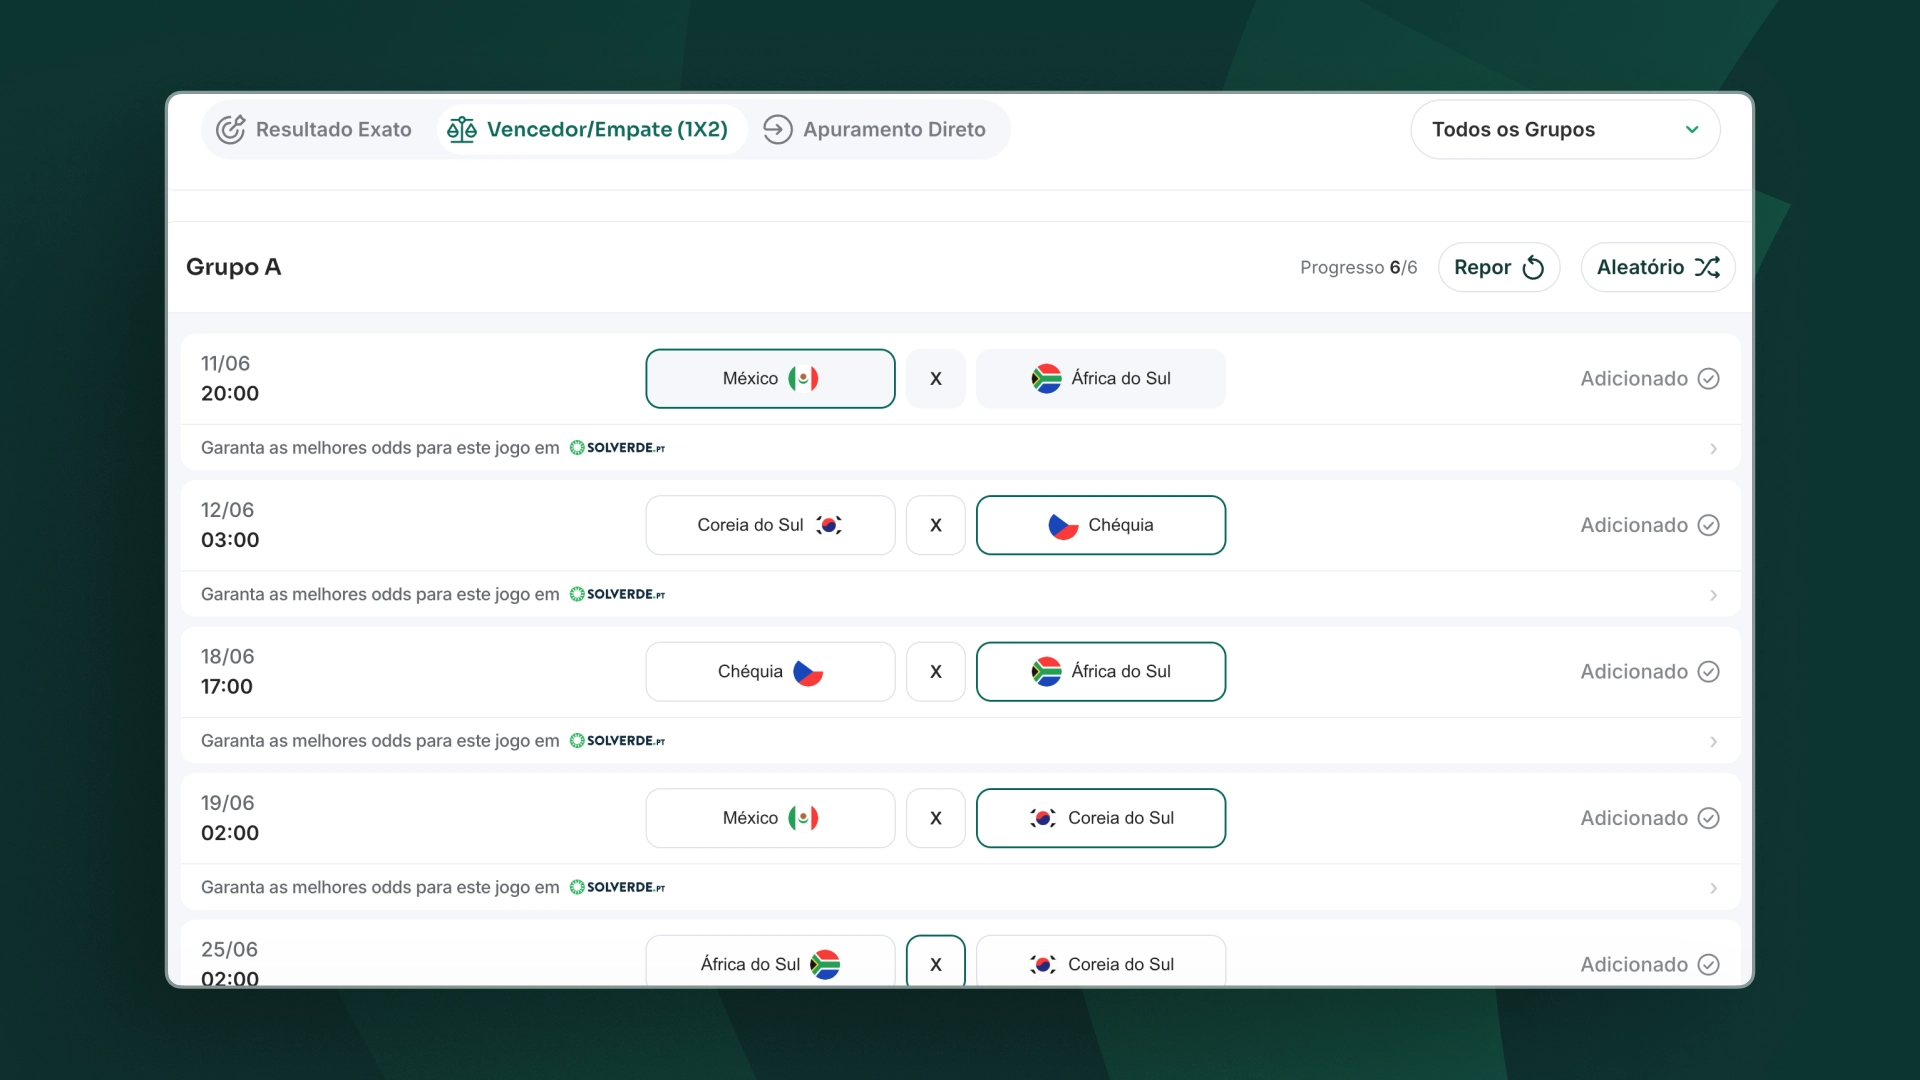Open the Todos os Grupos dropdown

pyautogui.click(x=1565, y=130)
